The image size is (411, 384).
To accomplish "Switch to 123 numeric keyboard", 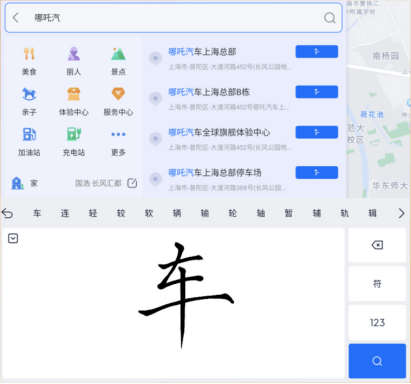I will click(x=377, y=322).
